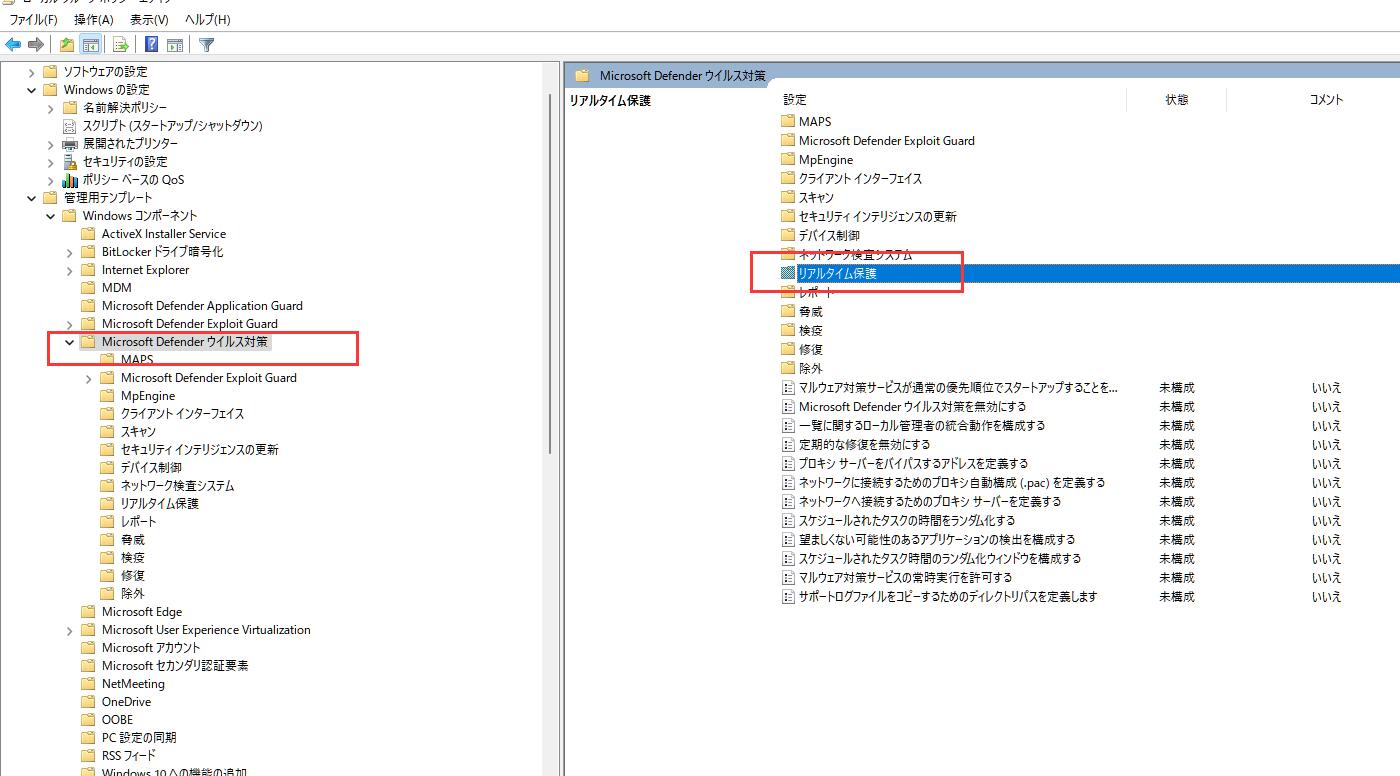Select the PC 設定の同期 tree item
Image resolution: width=1400 pixels, height=776 pixels.
[139, 738]
